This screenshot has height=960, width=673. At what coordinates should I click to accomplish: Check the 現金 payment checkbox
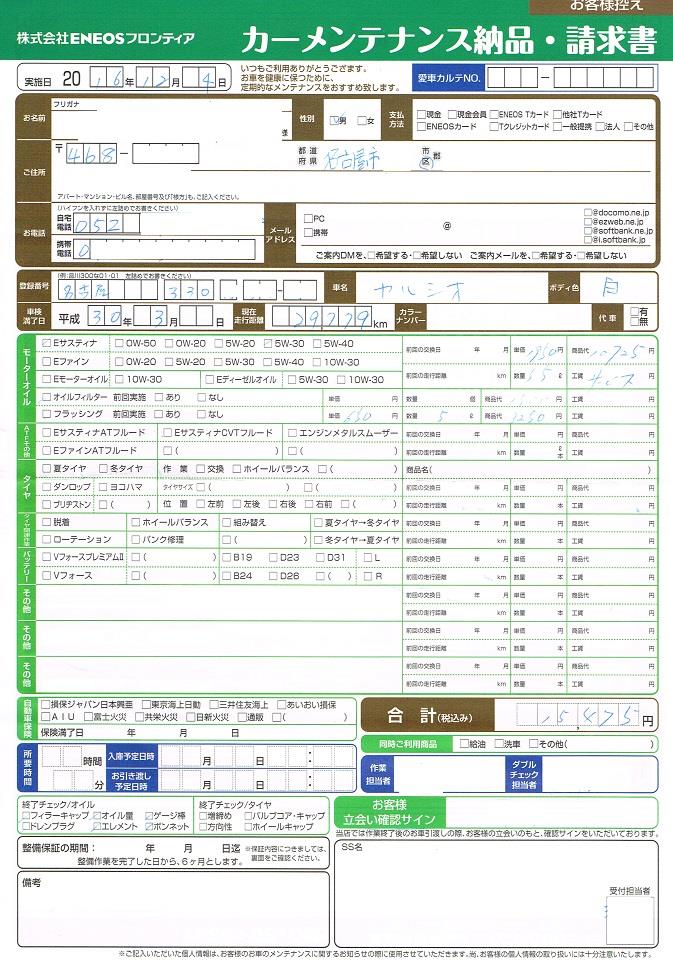click(x=421, y=114)
